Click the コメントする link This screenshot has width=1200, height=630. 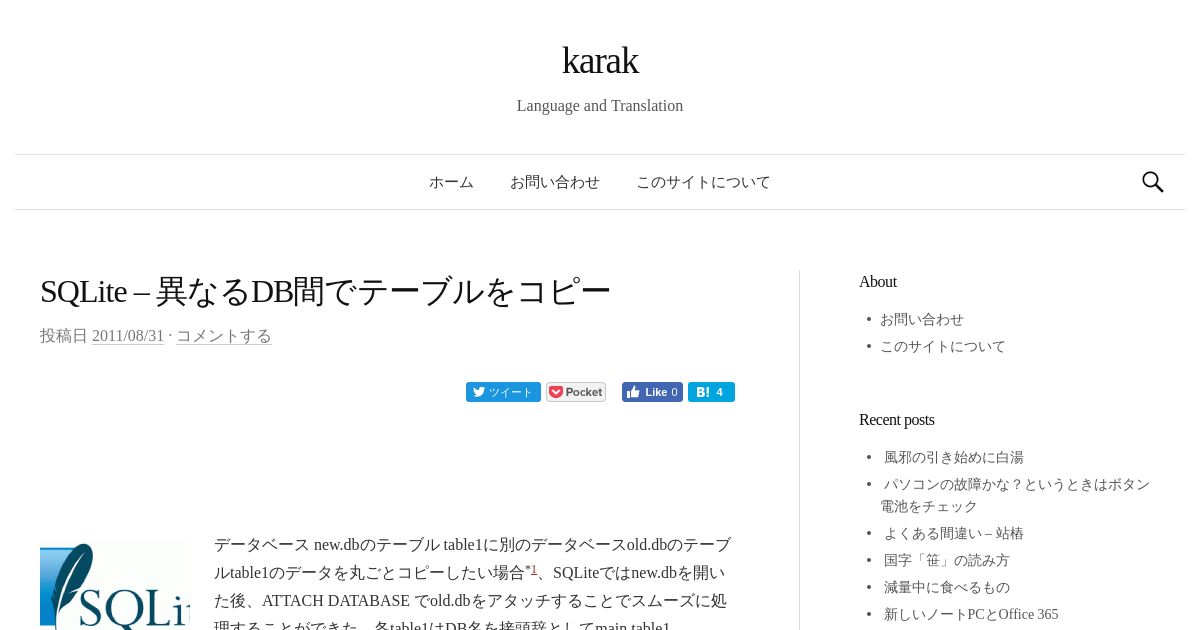point(224,336)
